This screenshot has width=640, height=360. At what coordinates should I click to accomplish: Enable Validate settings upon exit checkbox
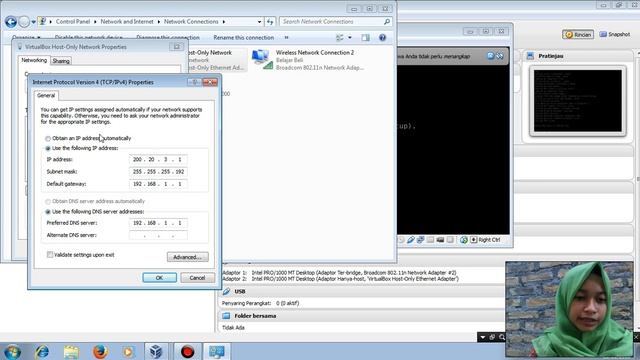tap(50, 255)
